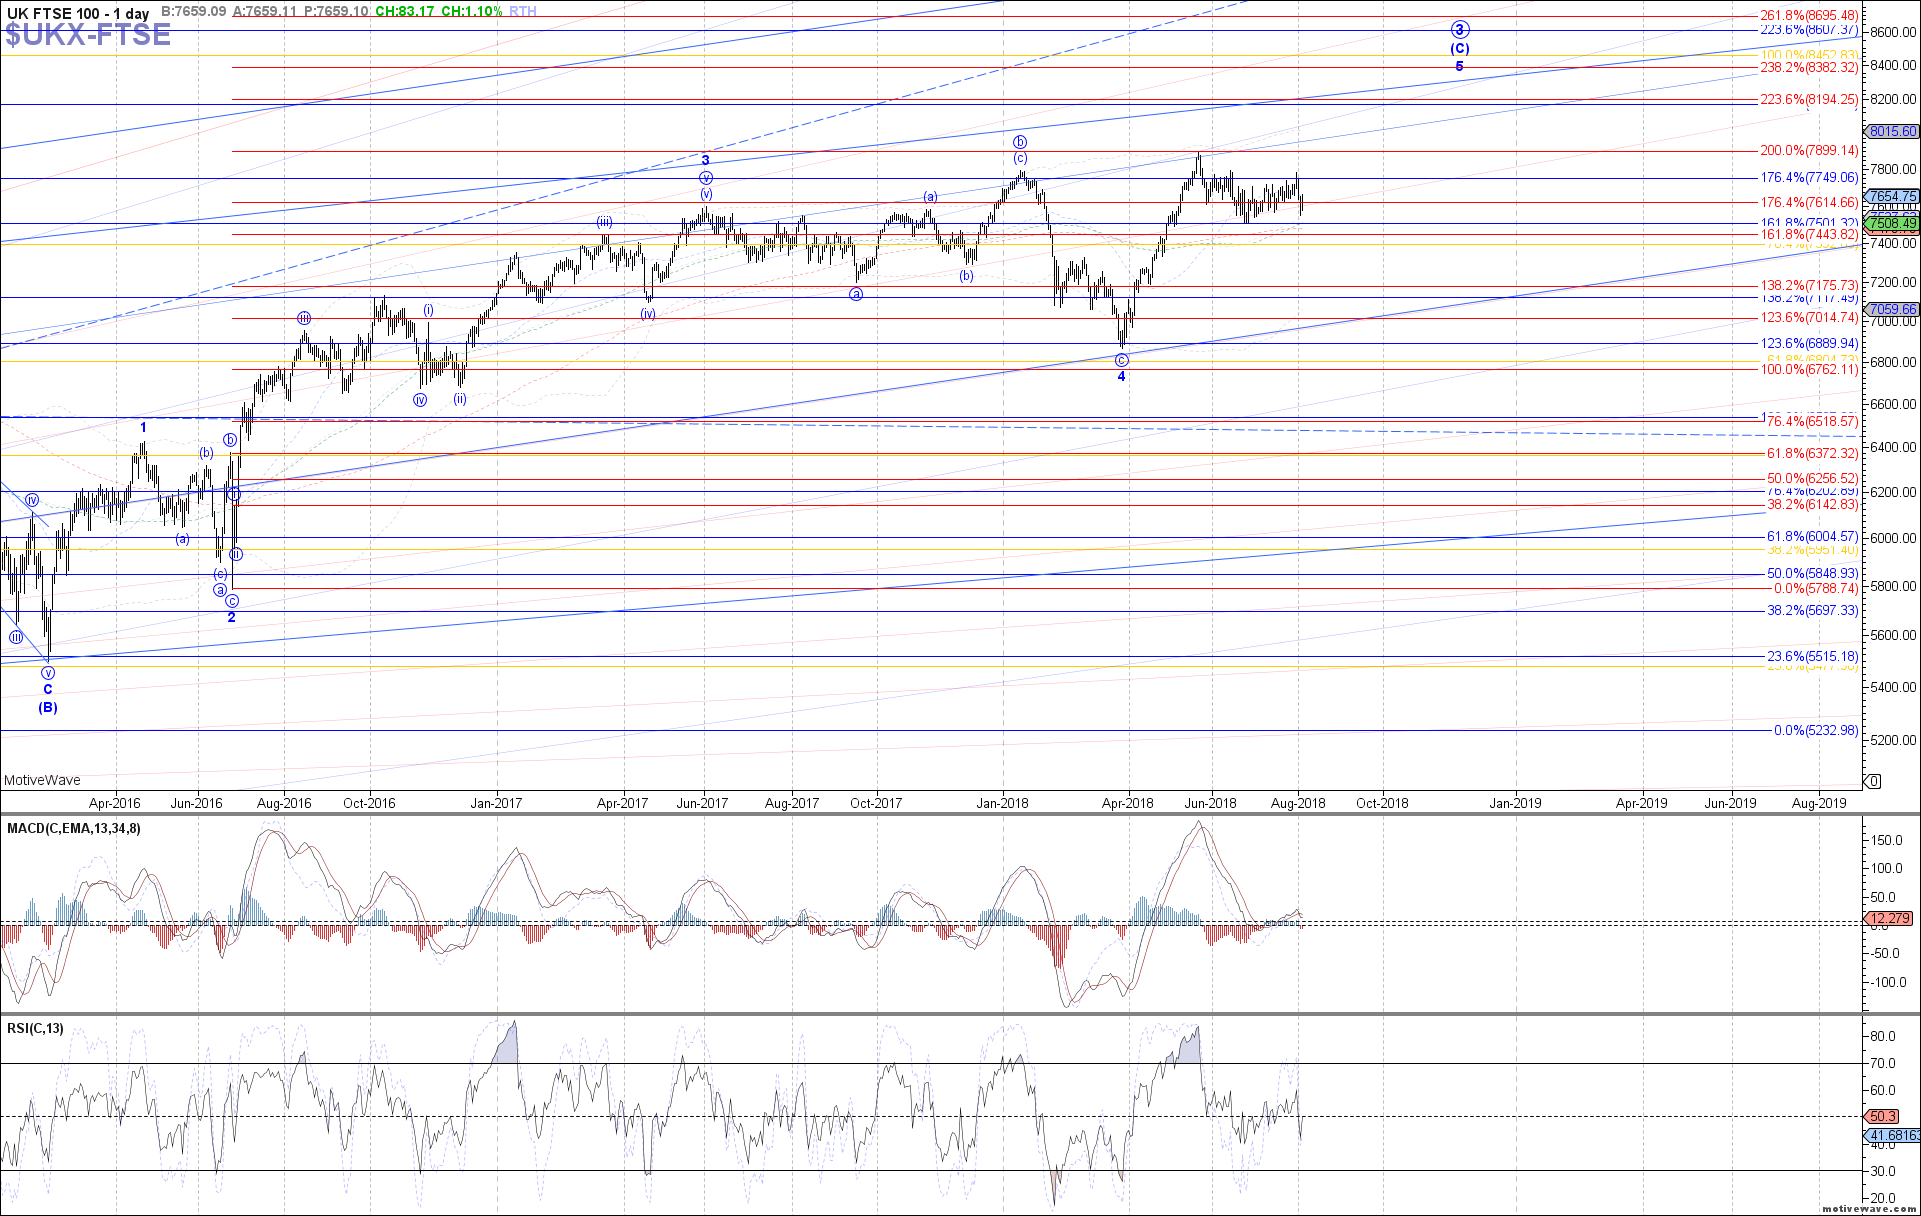The image size is (1921, 1216).
Task: Click the 0.0%(5788.74) Fibonacci label
Action: click(x=1816, y=589)
